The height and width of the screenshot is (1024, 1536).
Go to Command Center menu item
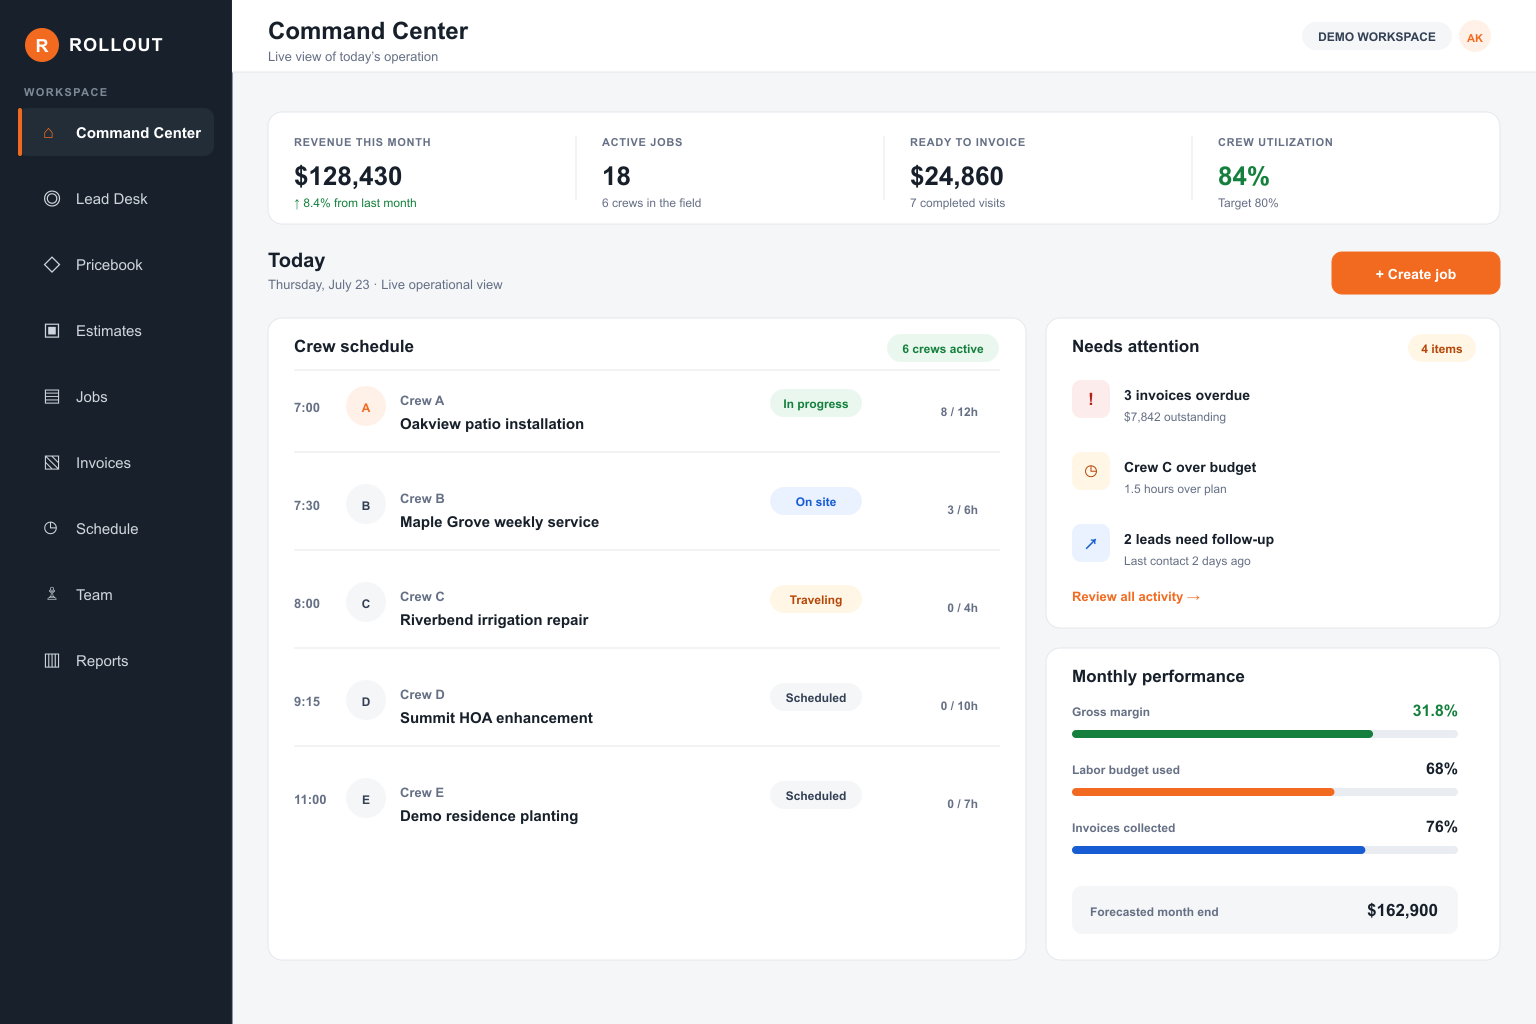pos(116,133)
